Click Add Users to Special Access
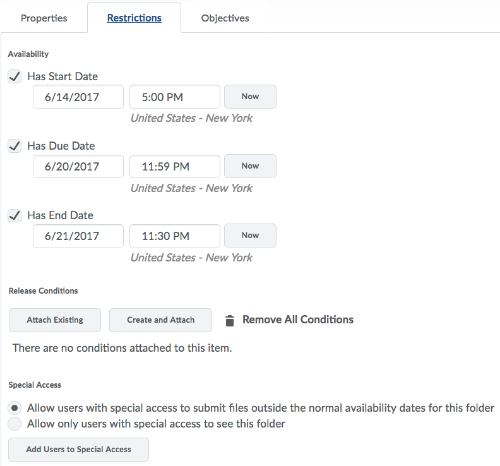 pos(79,449)
